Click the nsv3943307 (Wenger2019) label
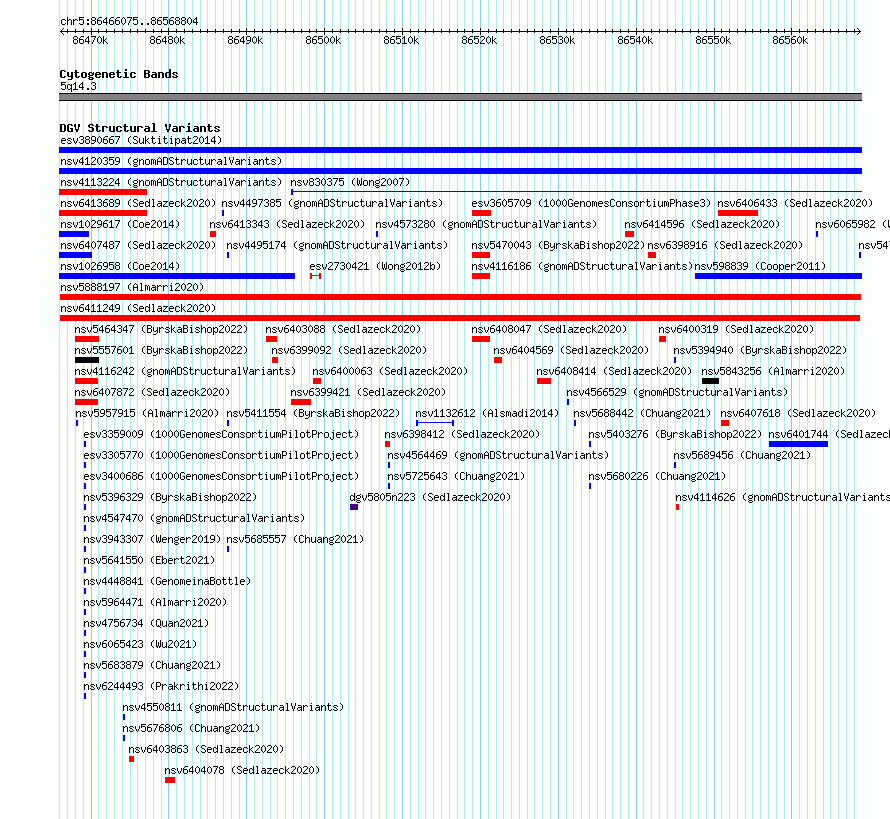This screenshot has width=890, height=819. coord(152,539)
